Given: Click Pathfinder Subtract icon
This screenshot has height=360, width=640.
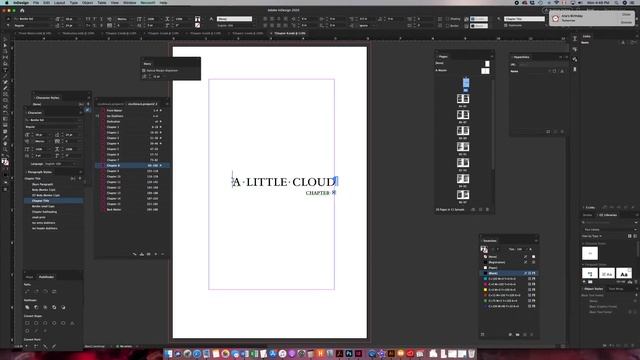Looking at the screenshot, I should 36,307.
